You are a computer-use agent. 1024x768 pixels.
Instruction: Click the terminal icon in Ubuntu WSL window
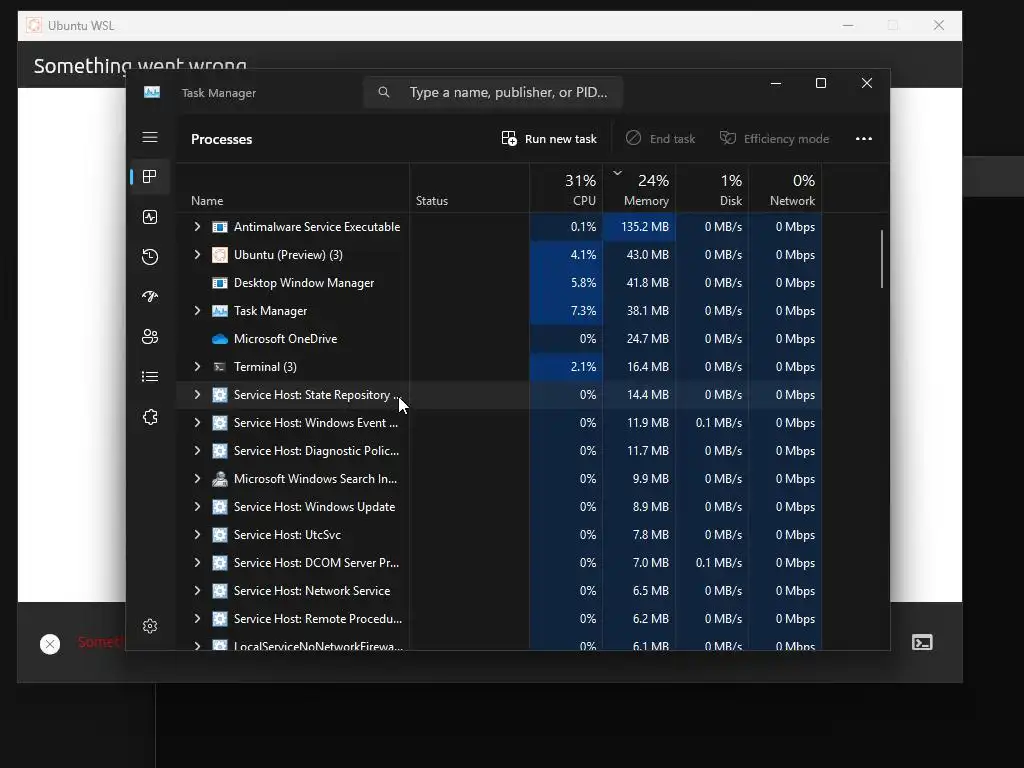tap(922, 643)
